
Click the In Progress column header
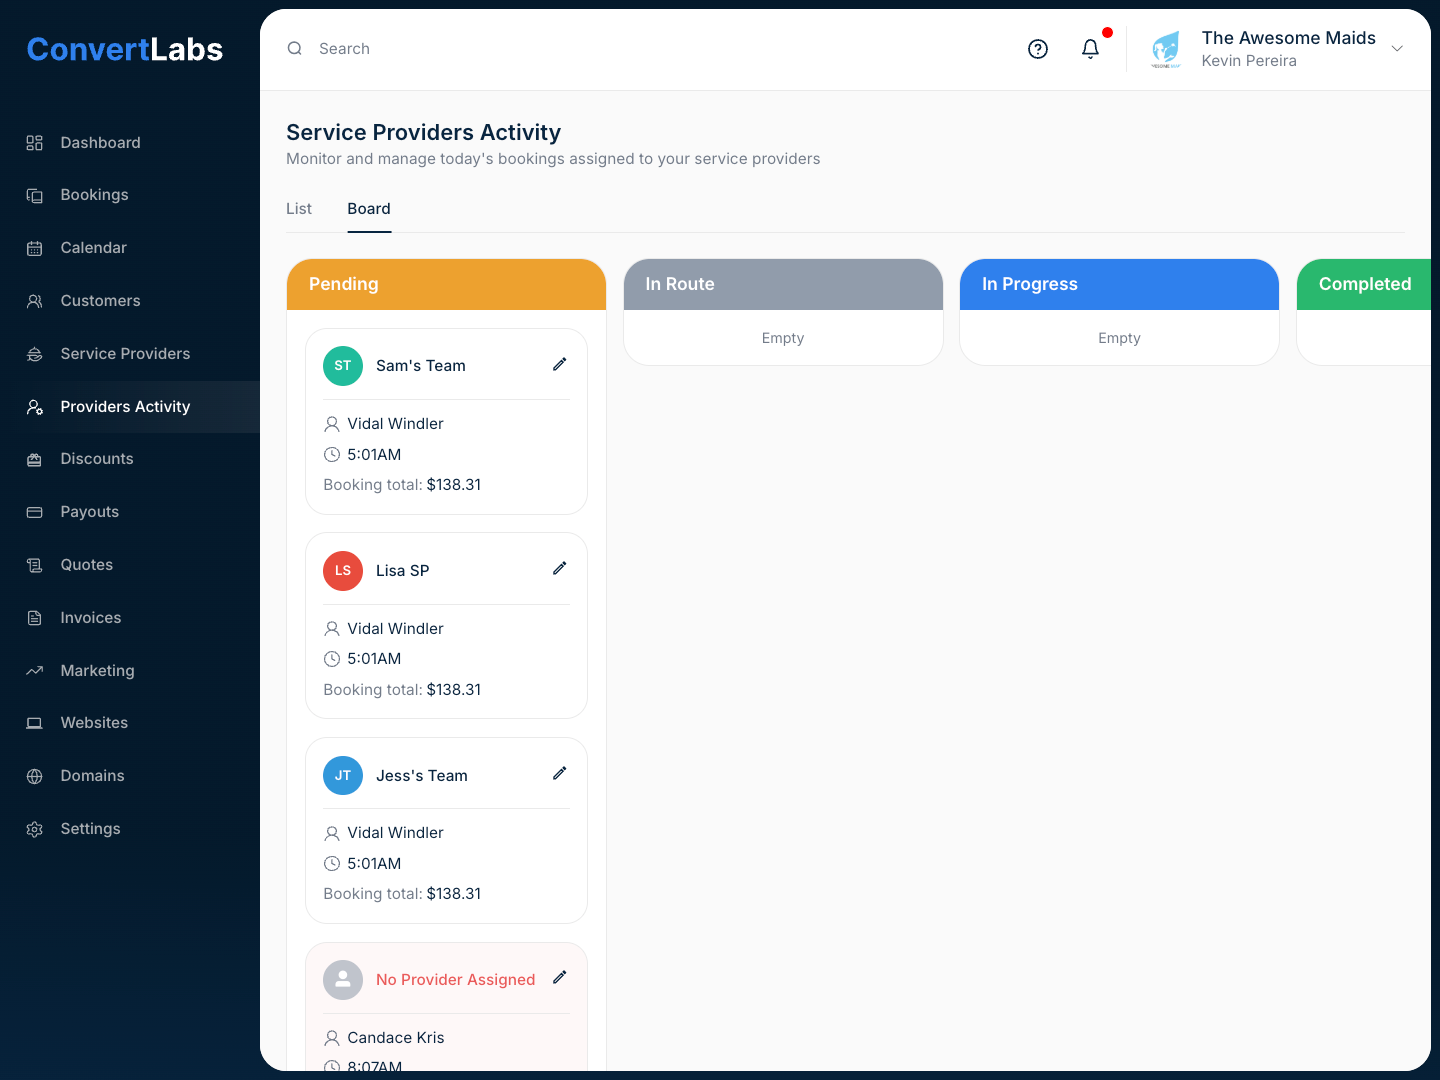[1119, 284]
